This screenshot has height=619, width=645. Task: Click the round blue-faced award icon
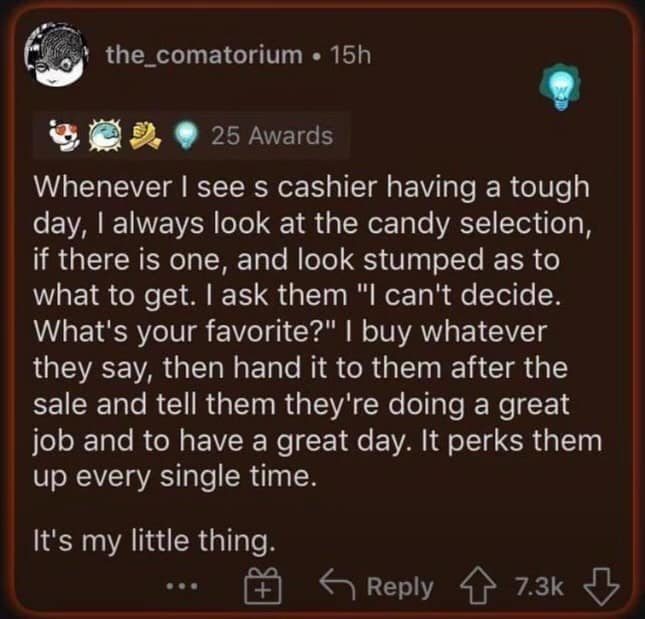[x=108, y=135]
